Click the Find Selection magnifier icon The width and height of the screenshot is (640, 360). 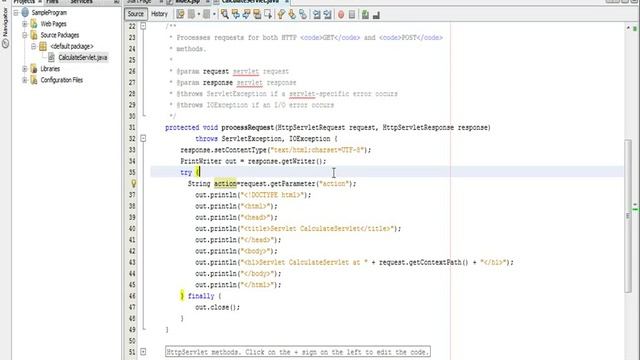point(224,14)
